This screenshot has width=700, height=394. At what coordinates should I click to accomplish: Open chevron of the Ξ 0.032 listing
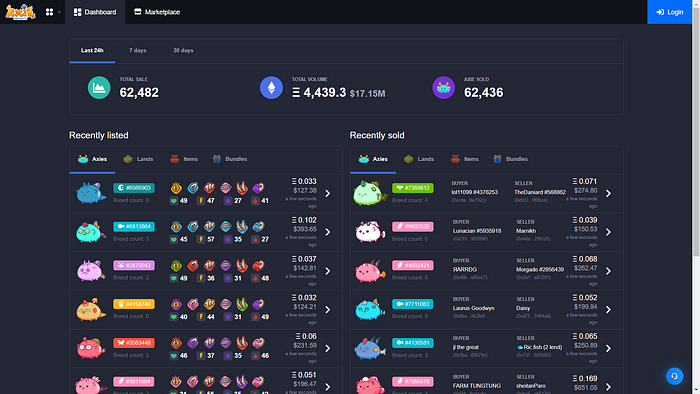(x=328, y=310)
